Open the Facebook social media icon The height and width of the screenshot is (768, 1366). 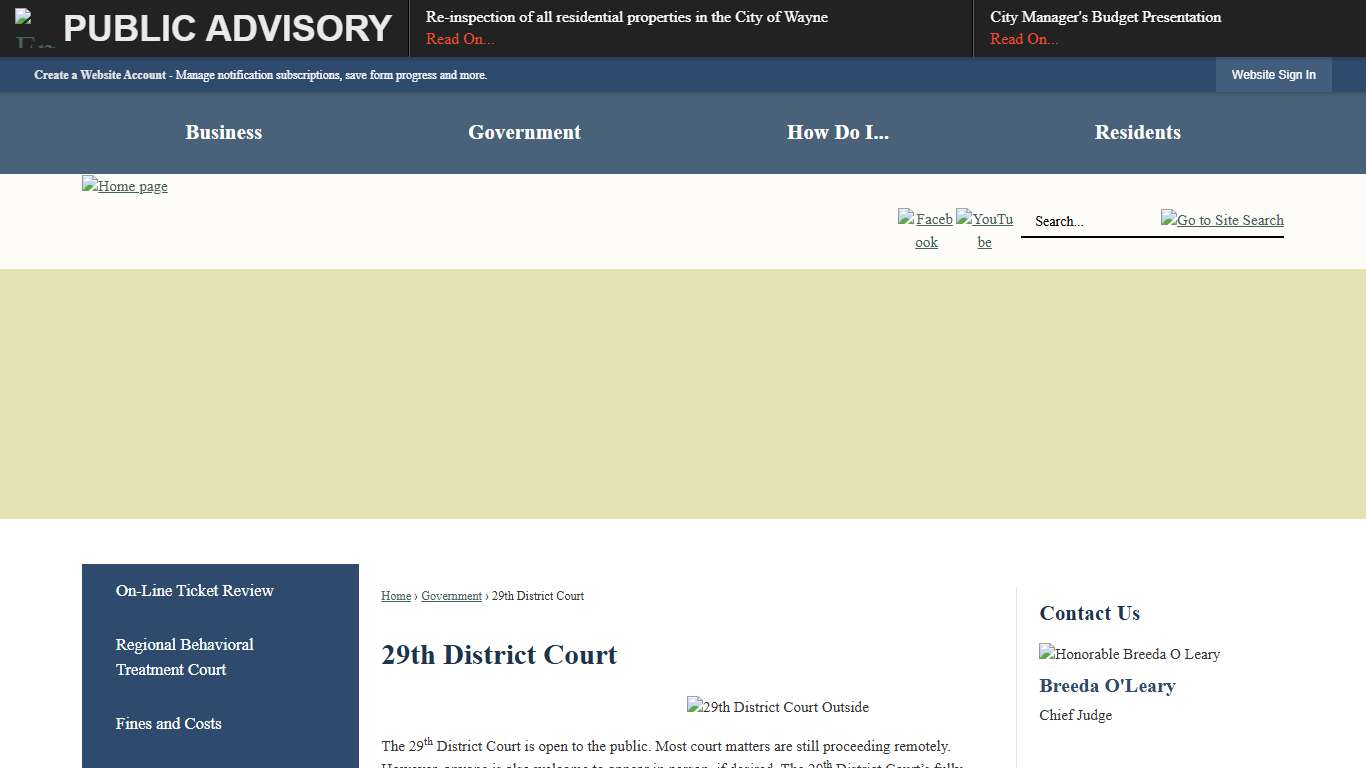pyautogui.click(x=925, y=230)
